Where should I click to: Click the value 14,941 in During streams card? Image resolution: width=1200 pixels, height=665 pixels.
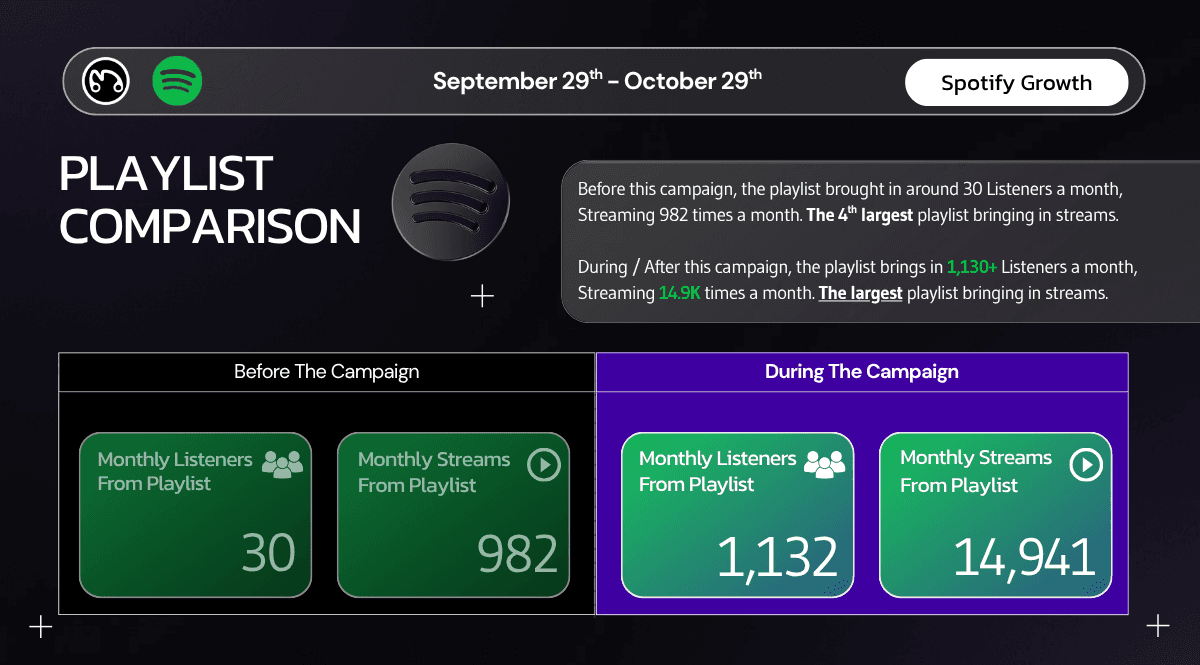[x=1024, y=558]
